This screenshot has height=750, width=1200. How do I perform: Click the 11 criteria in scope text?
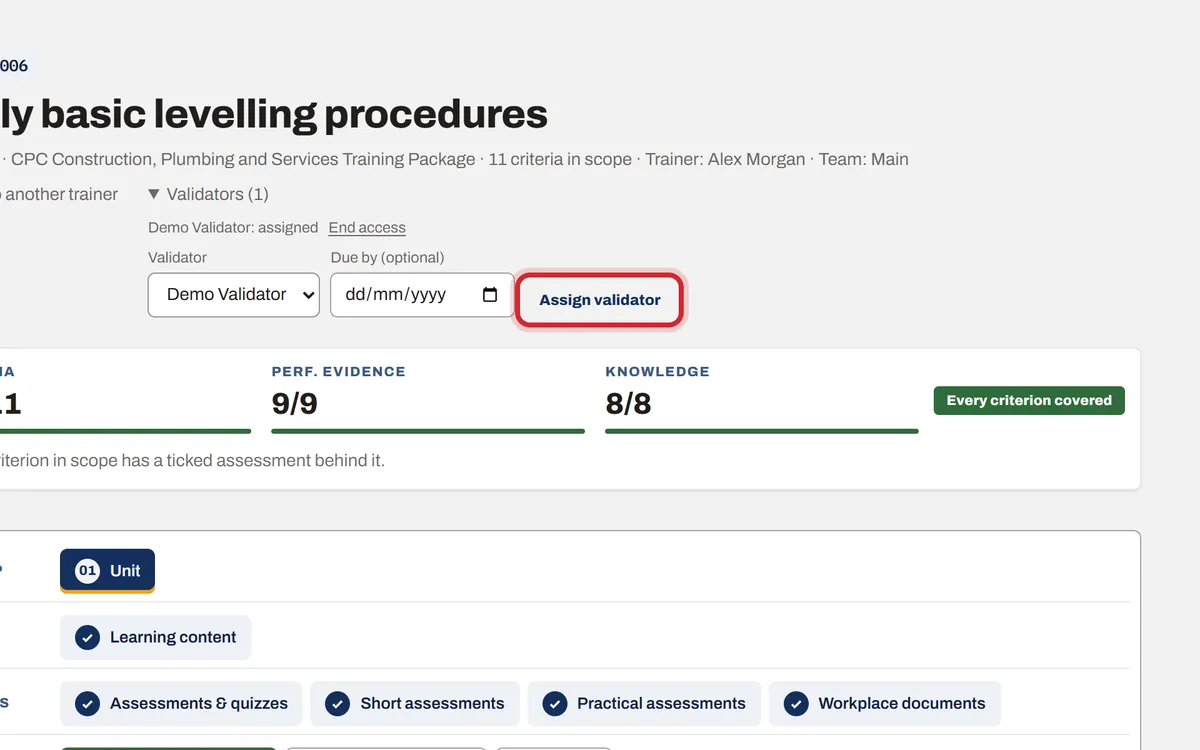point(560,159)
